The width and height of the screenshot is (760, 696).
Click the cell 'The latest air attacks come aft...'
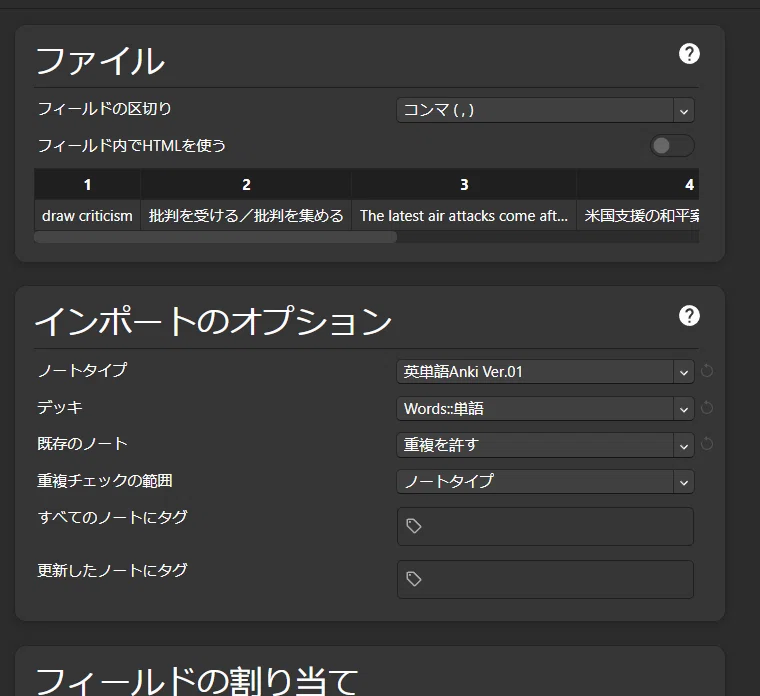[x=464, y=215]
